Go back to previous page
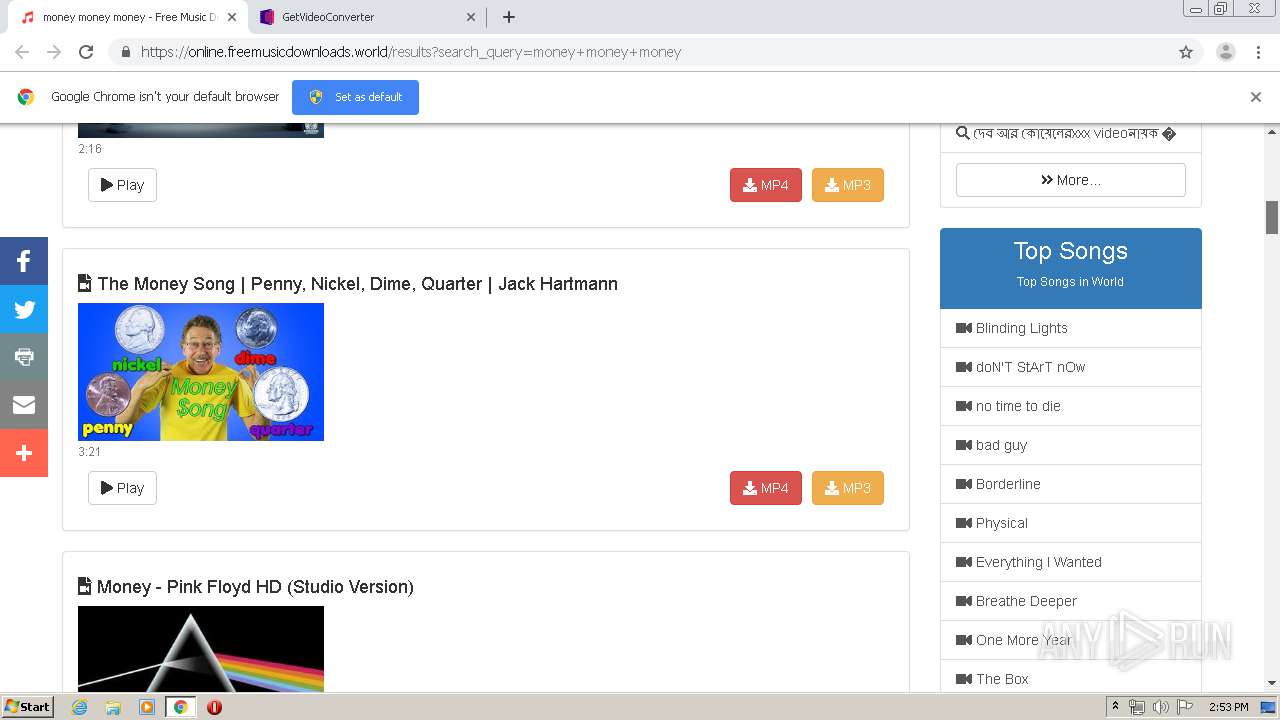Image resolution: width=1280 pixels, height=720 pixels. 22,52
